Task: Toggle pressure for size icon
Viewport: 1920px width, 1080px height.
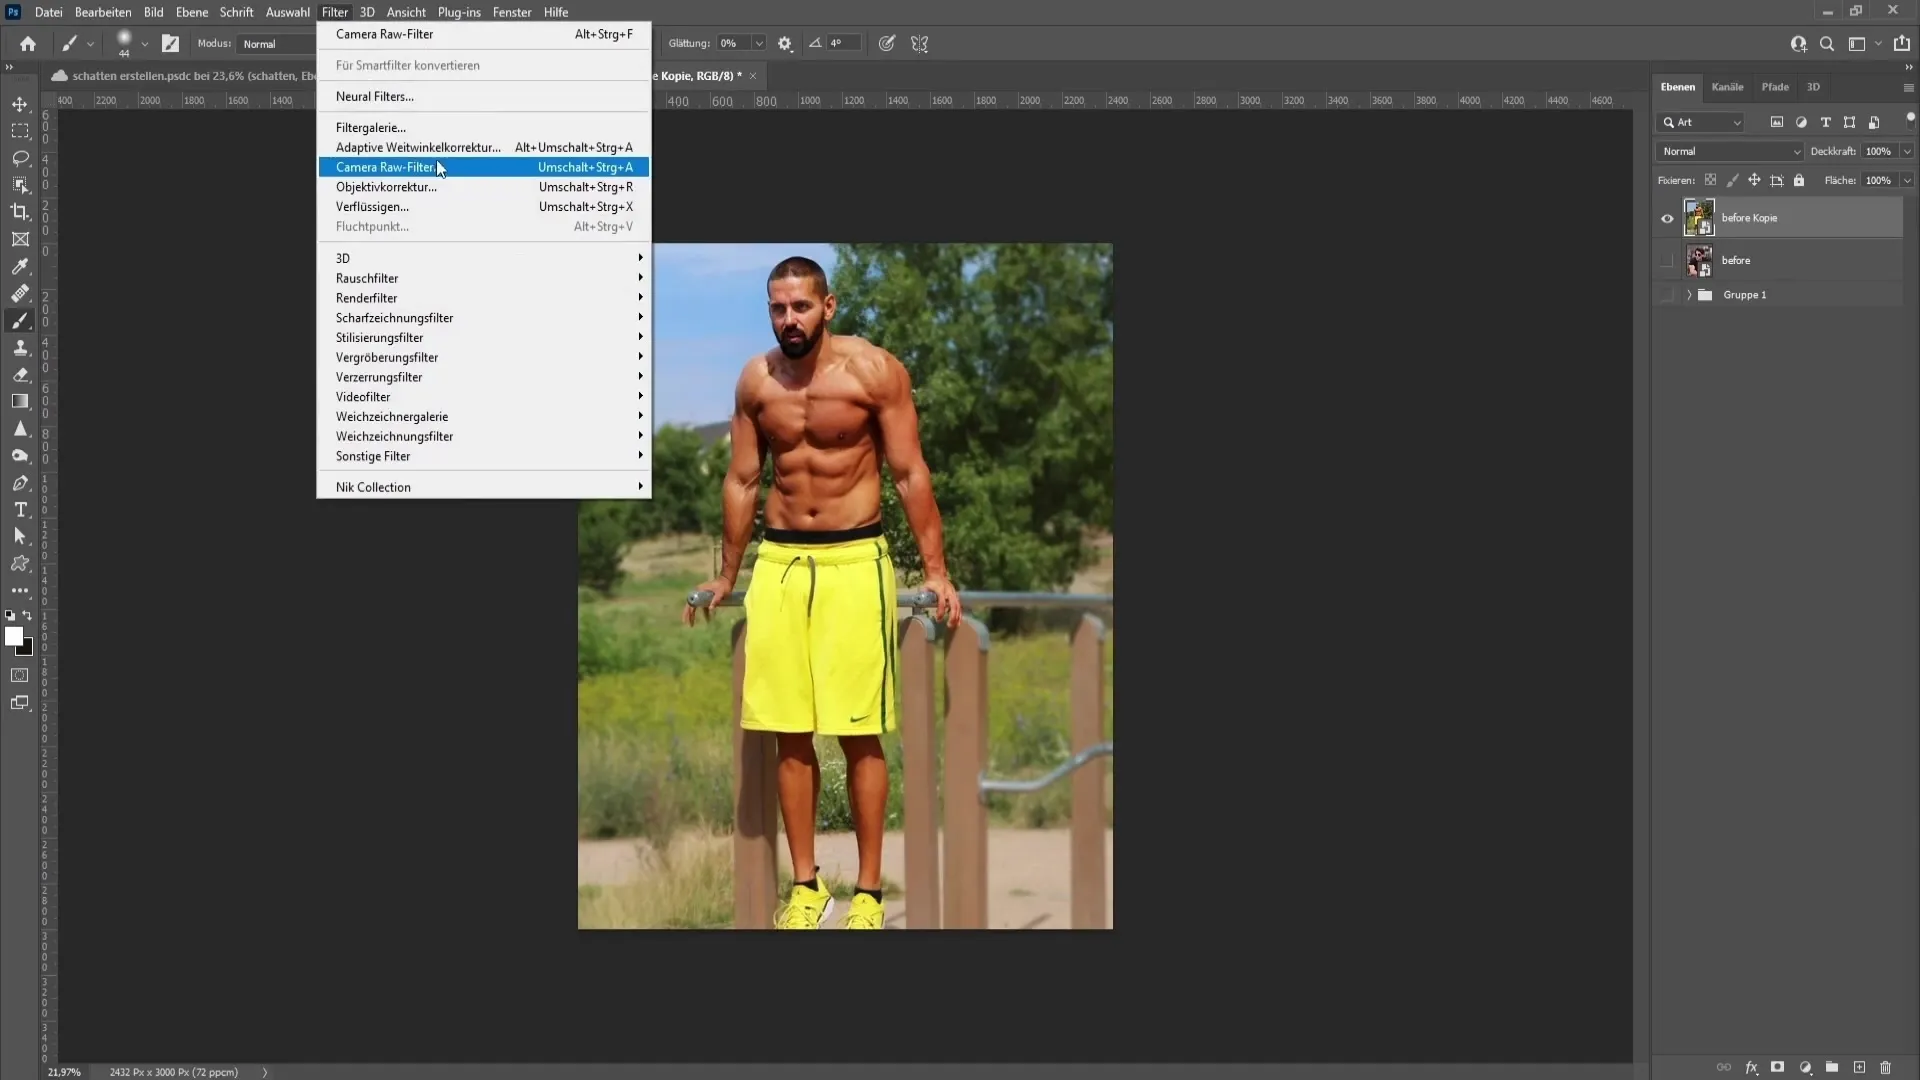Action: click(887, 43)
